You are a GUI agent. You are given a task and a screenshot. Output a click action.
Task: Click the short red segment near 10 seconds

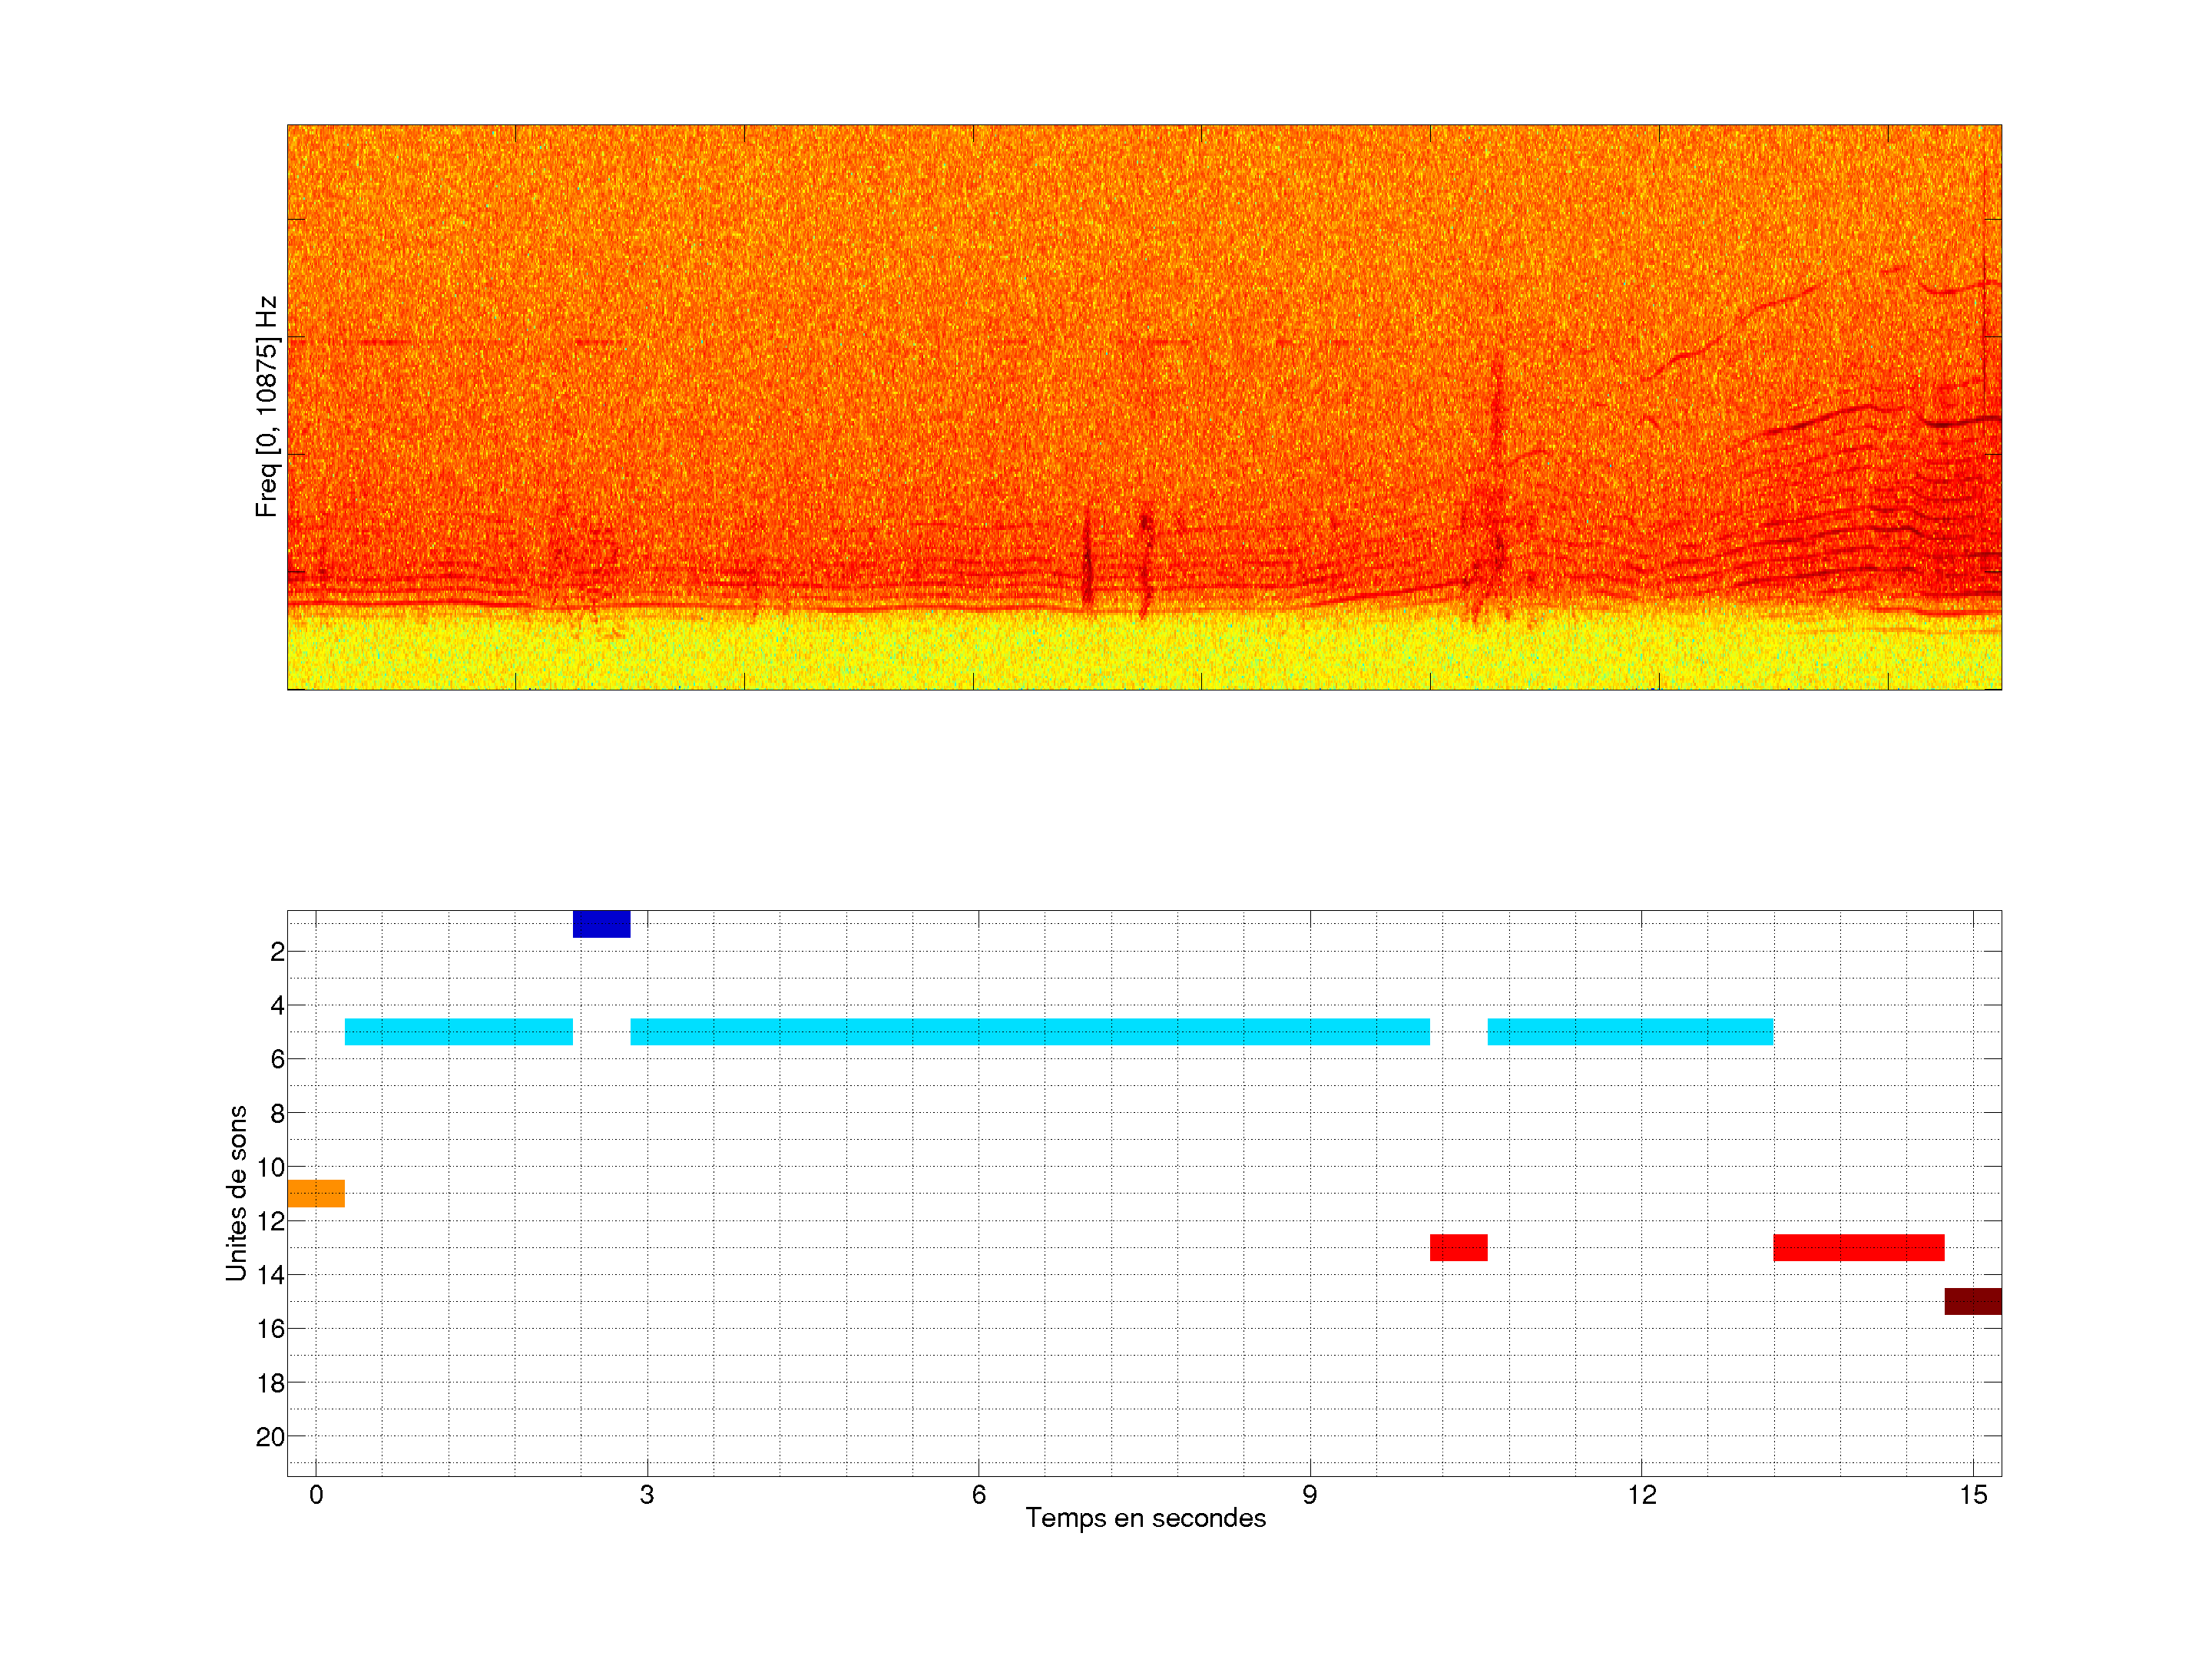click(x=1458, y=1247)
